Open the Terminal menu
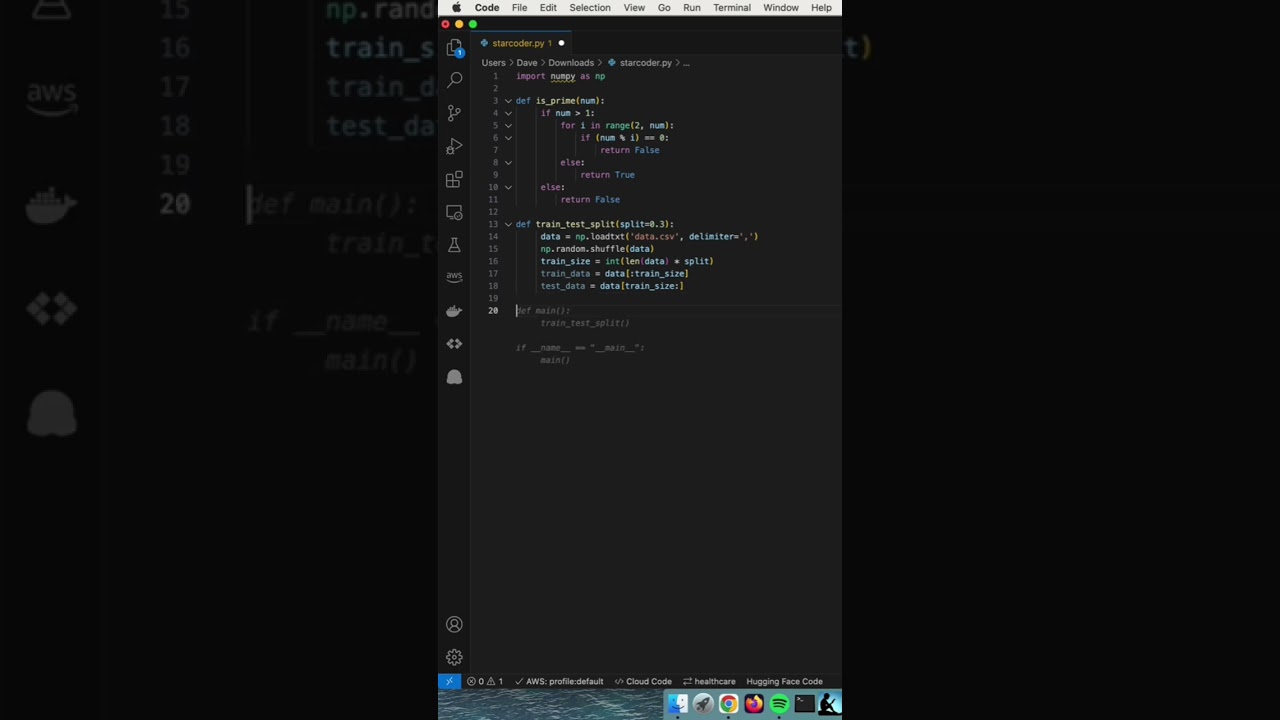Image resolution: width=1280 pixels, height=720 pixels. 731,8
